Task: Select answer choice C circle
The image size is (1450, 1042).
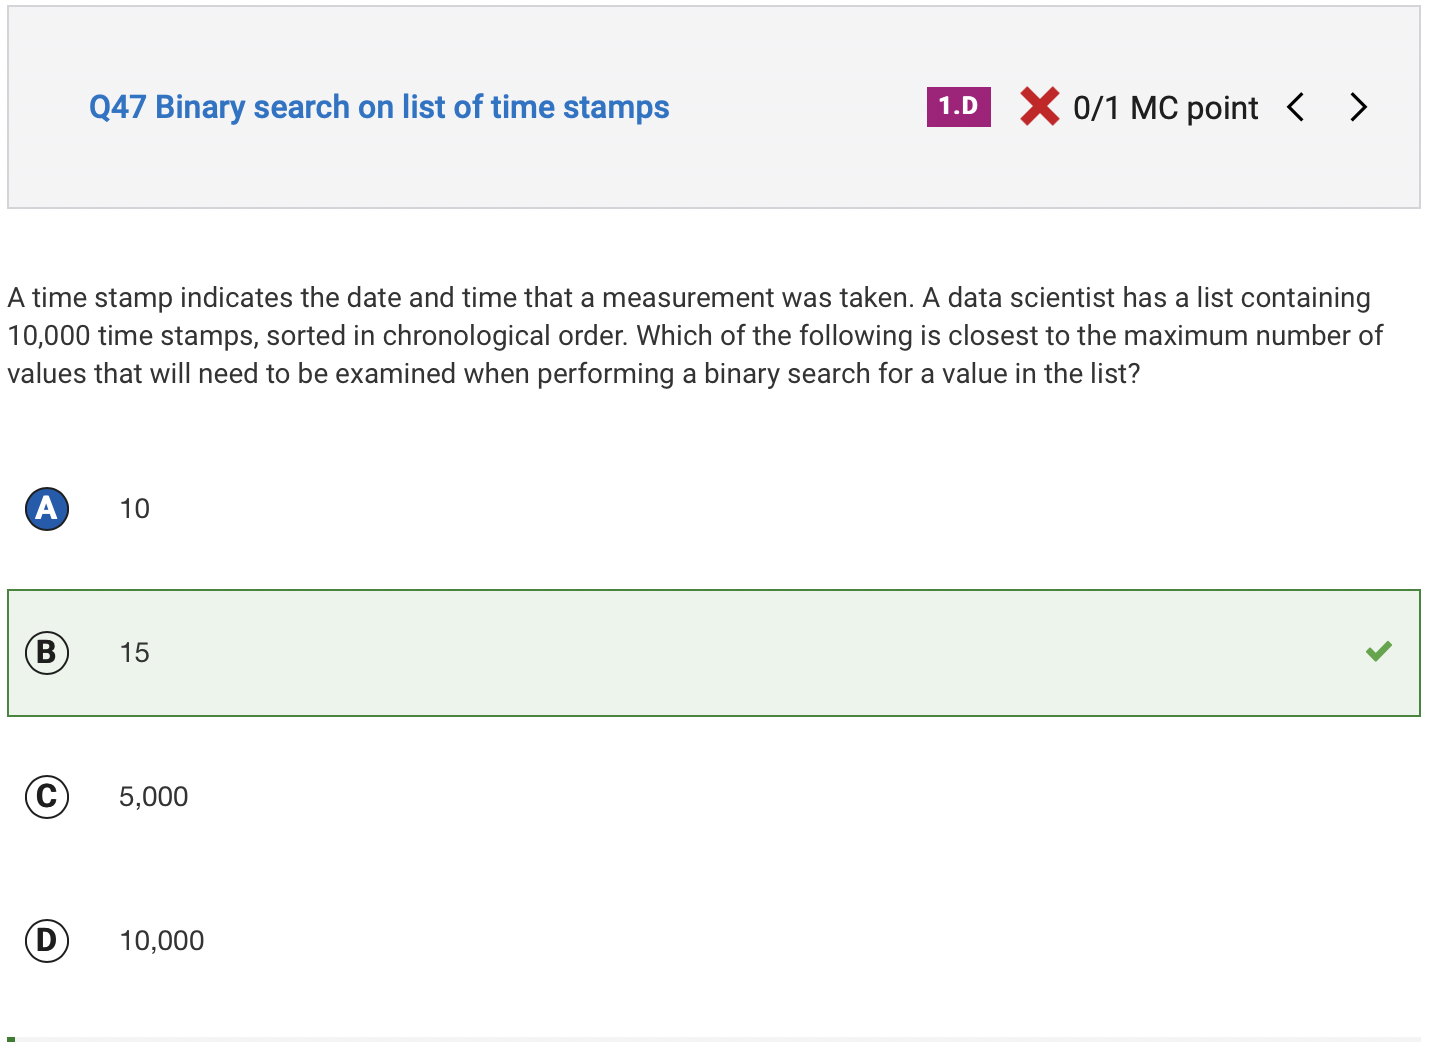Action: [x=47, y=797]
